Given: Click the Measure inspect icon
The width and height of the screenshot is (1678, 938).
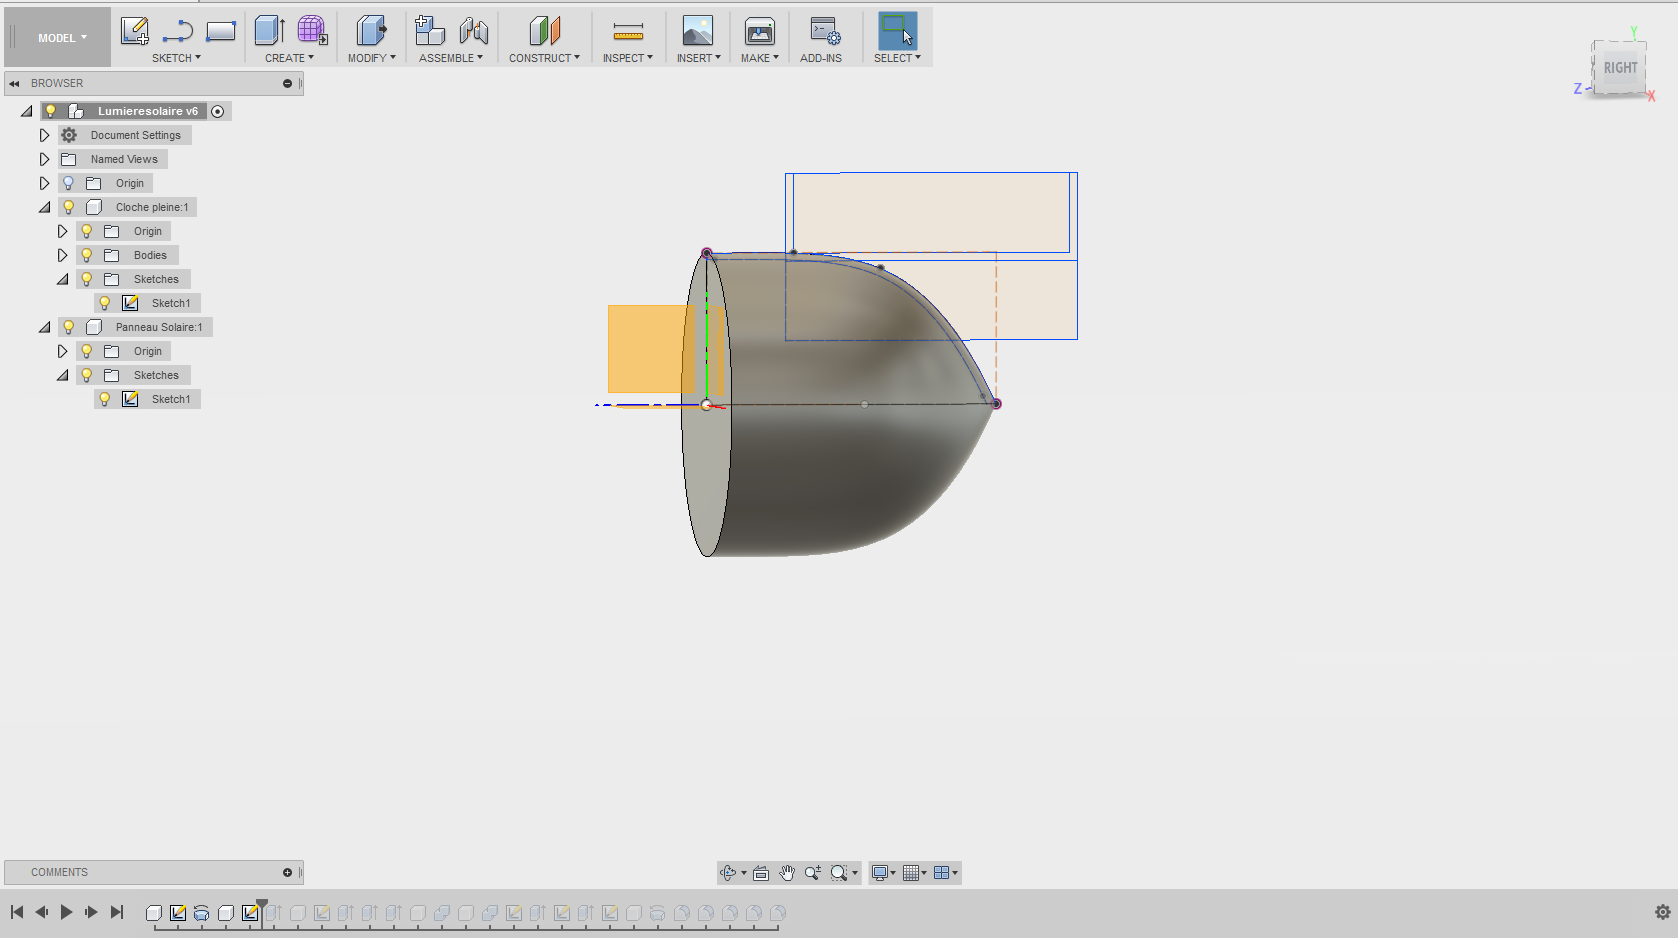Looking at the screenshot, I should tap(628, 33).
